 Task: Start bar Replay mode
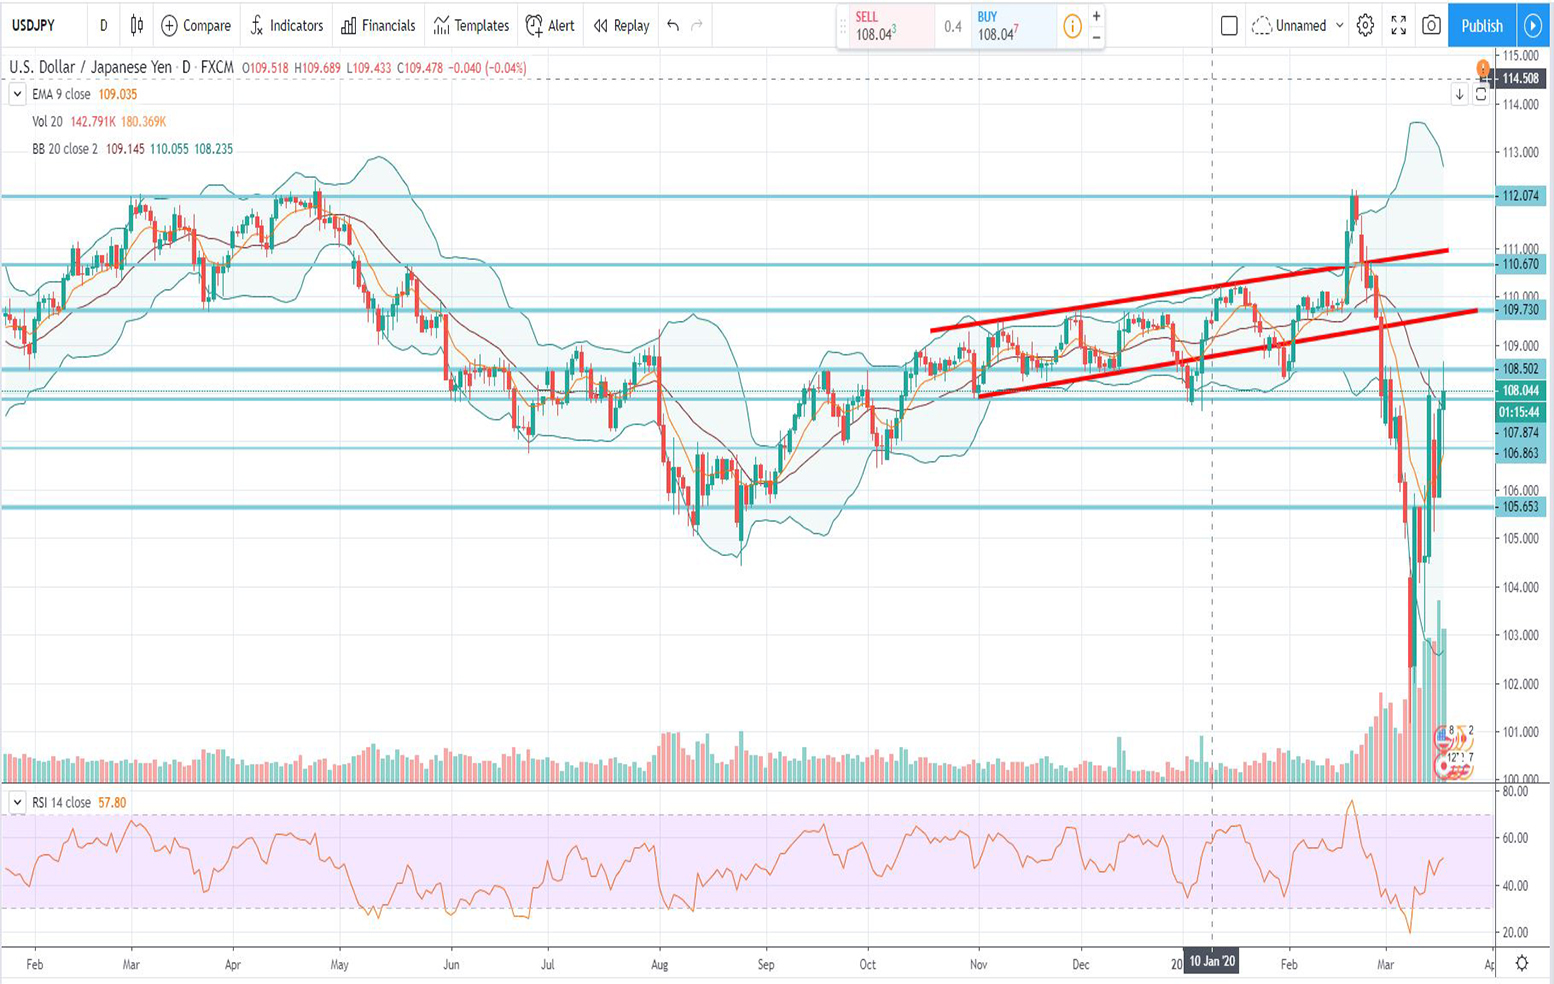pyautogui.click(x=621, y=26)
